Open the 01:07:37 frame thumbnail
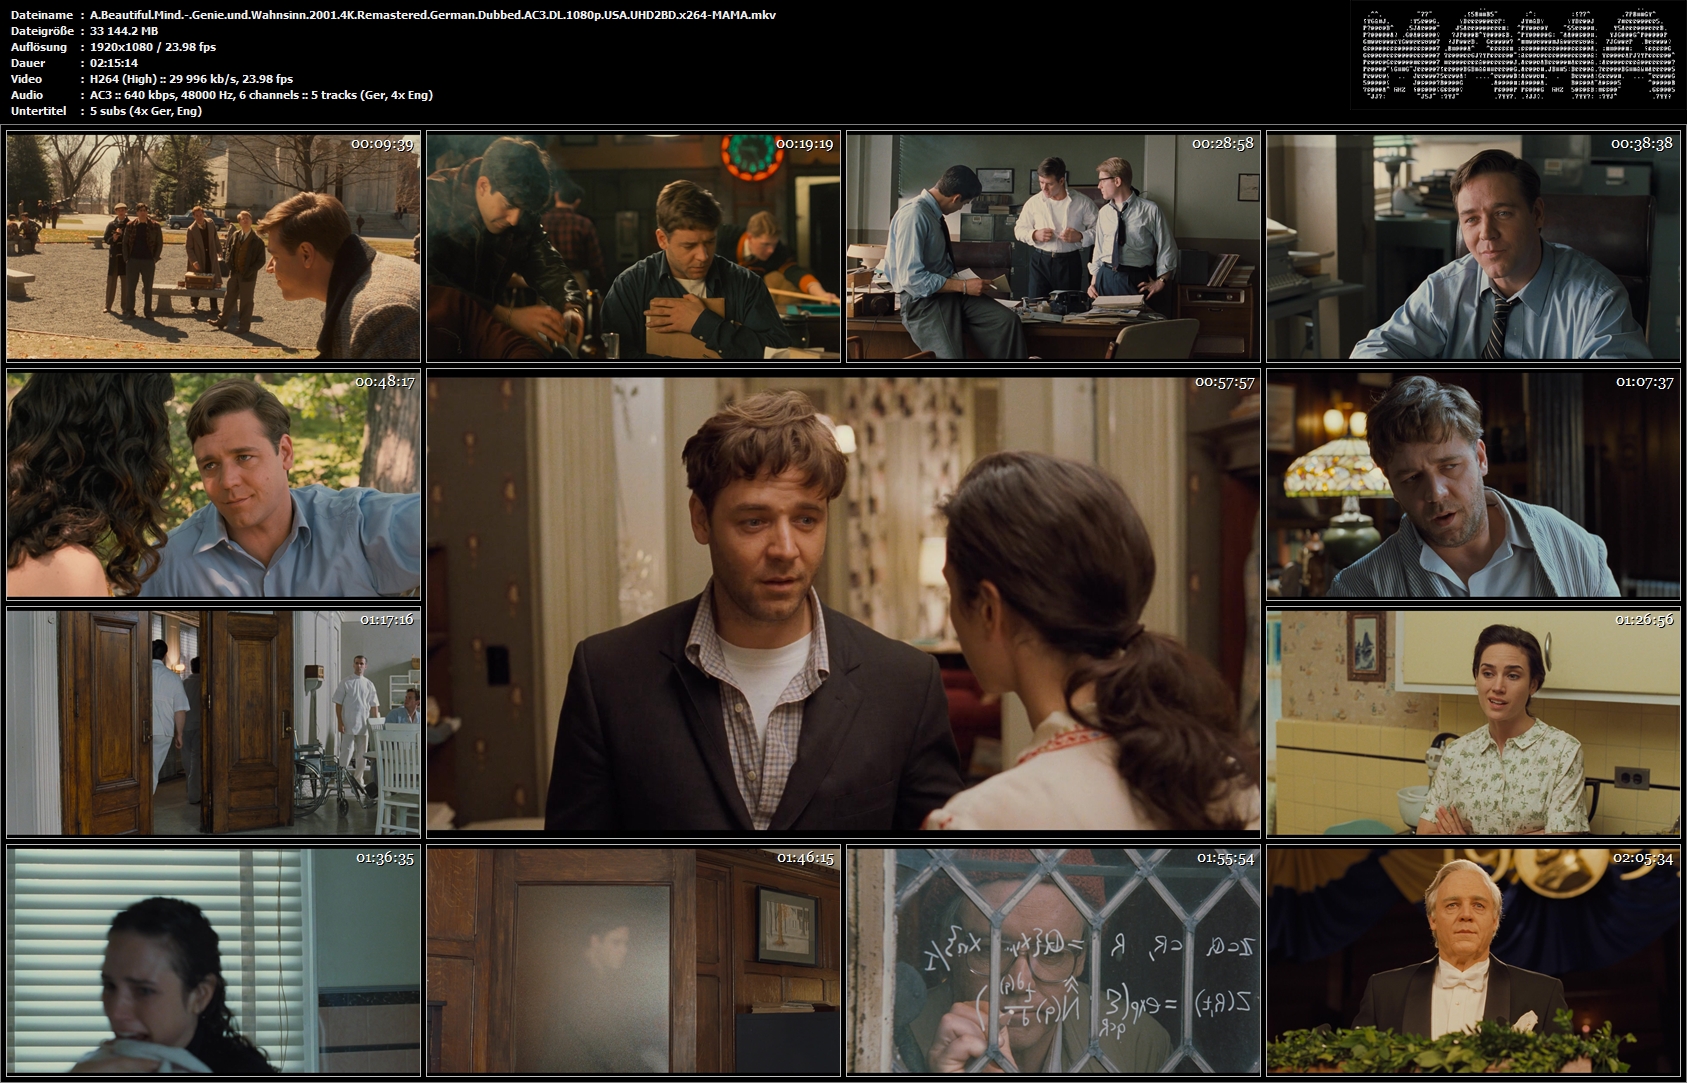The image size is (1687, 1083). point(1473,485)
